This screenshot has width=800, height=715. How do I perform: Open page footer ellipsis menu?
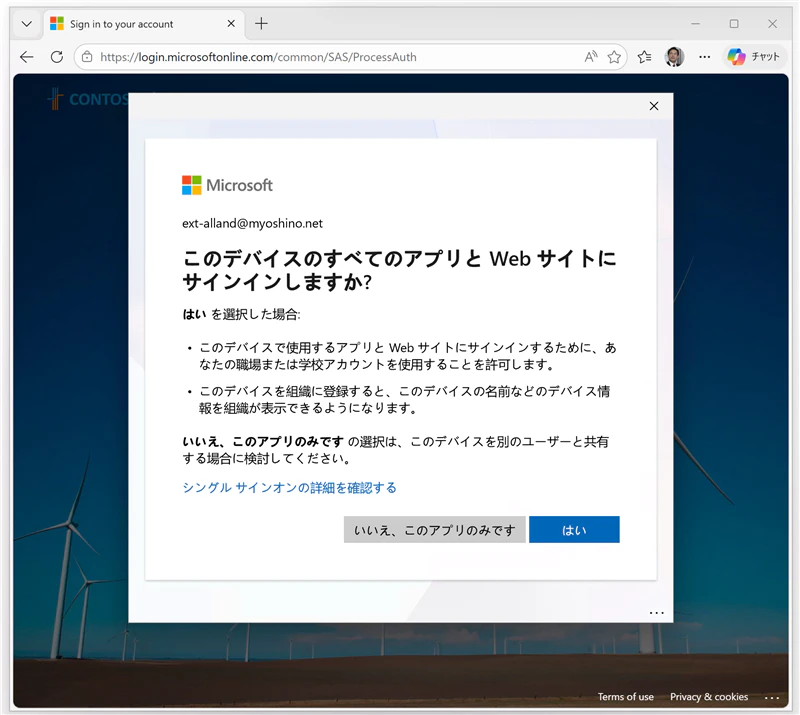(x=771, y=697)
